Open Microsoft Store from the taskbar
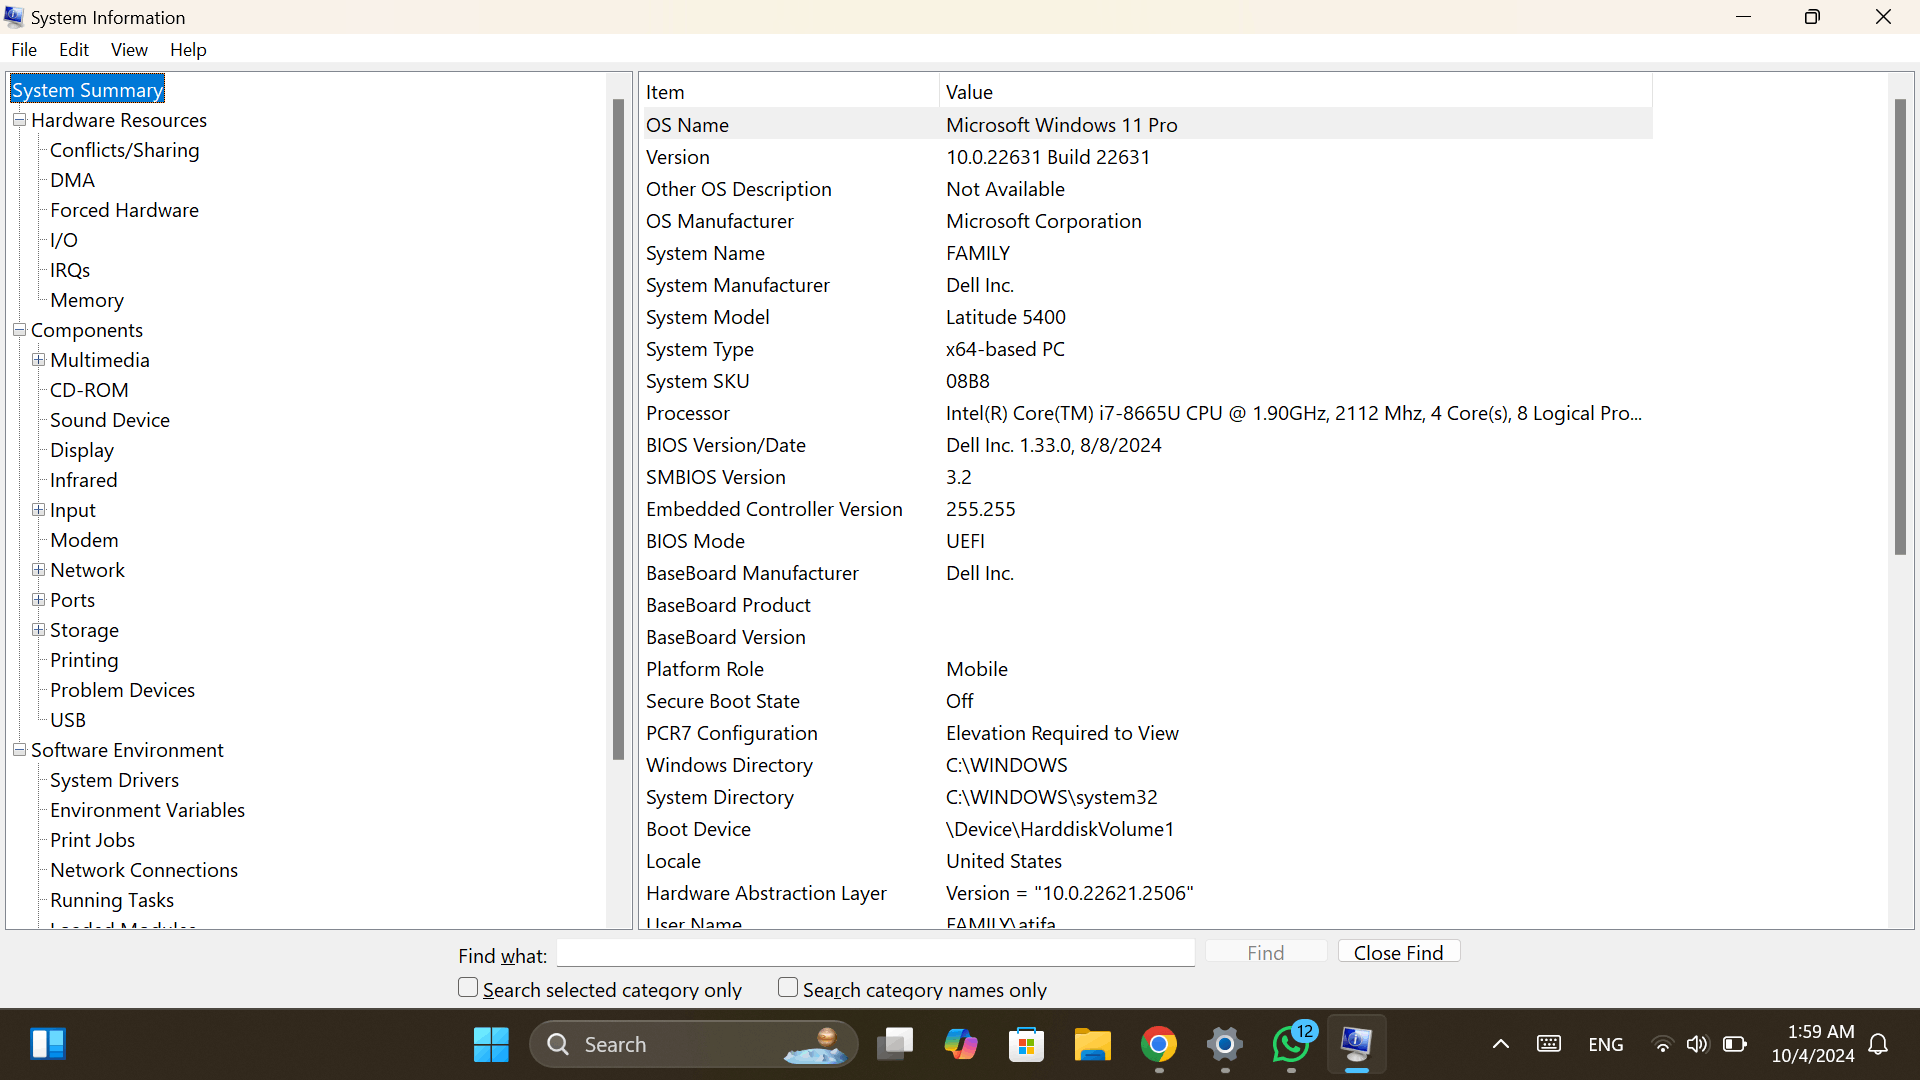This screenshot has width=1920, height=1080. pos(1026,1044)
